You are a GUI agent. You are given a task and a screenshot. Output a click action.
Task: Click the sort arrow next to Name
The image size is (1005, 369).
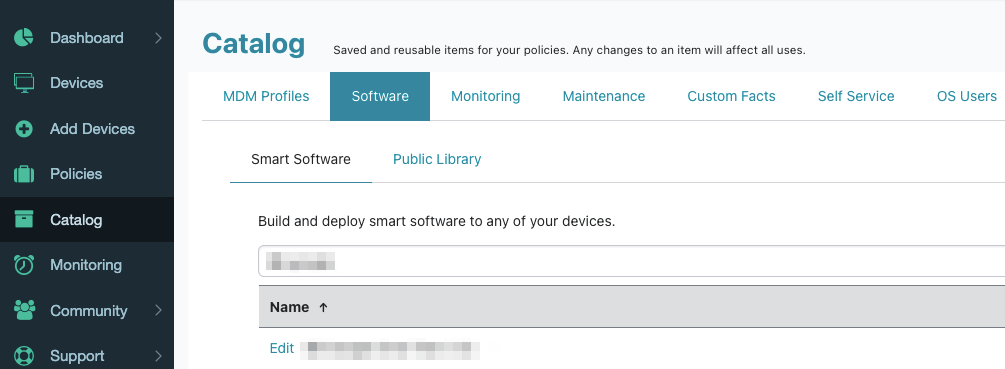pyautogui.click(x=323, y=308)
